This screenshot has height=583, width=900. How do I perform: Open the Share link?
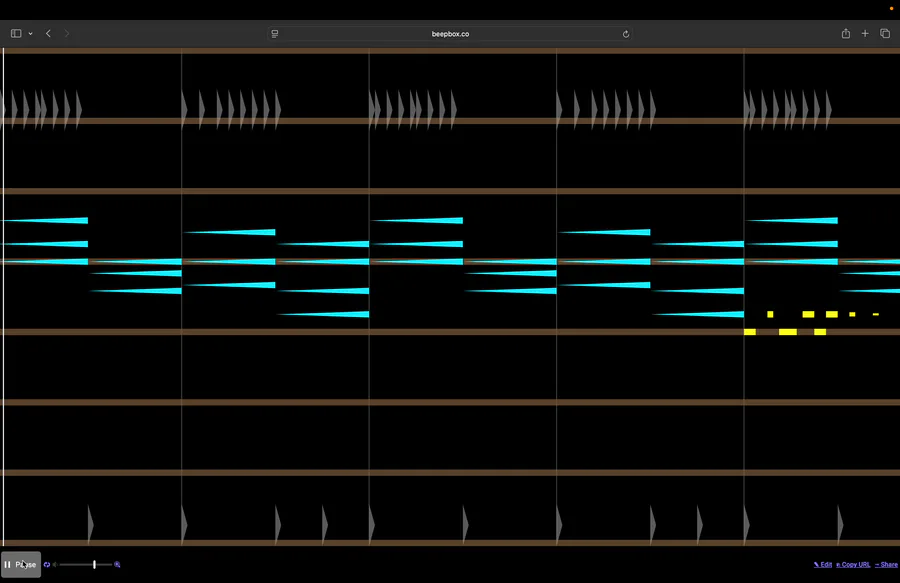886,565
